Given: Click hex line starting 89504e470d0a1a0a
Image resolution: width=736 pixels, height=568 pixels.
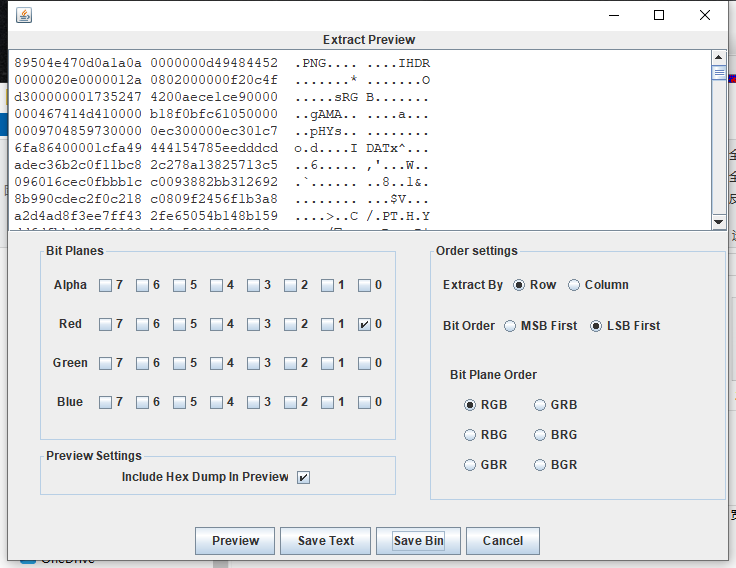Looking at the screenshot, I should pos(222,63).
